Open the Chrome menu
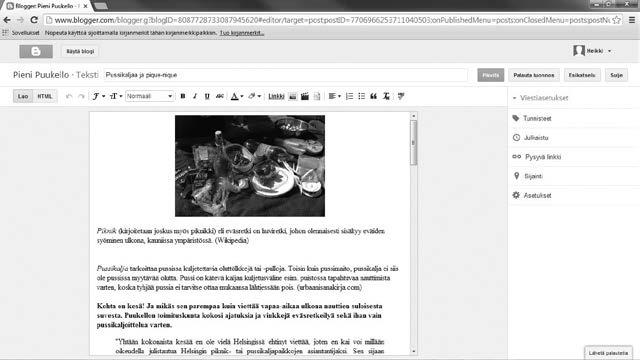The image size is (640, 360). click(x=631, y=20)
